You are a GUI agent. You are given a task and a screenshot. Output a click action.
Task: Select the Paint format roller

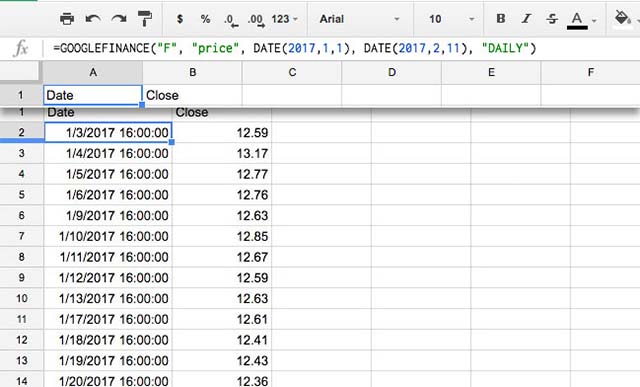[x=144, y=19]
